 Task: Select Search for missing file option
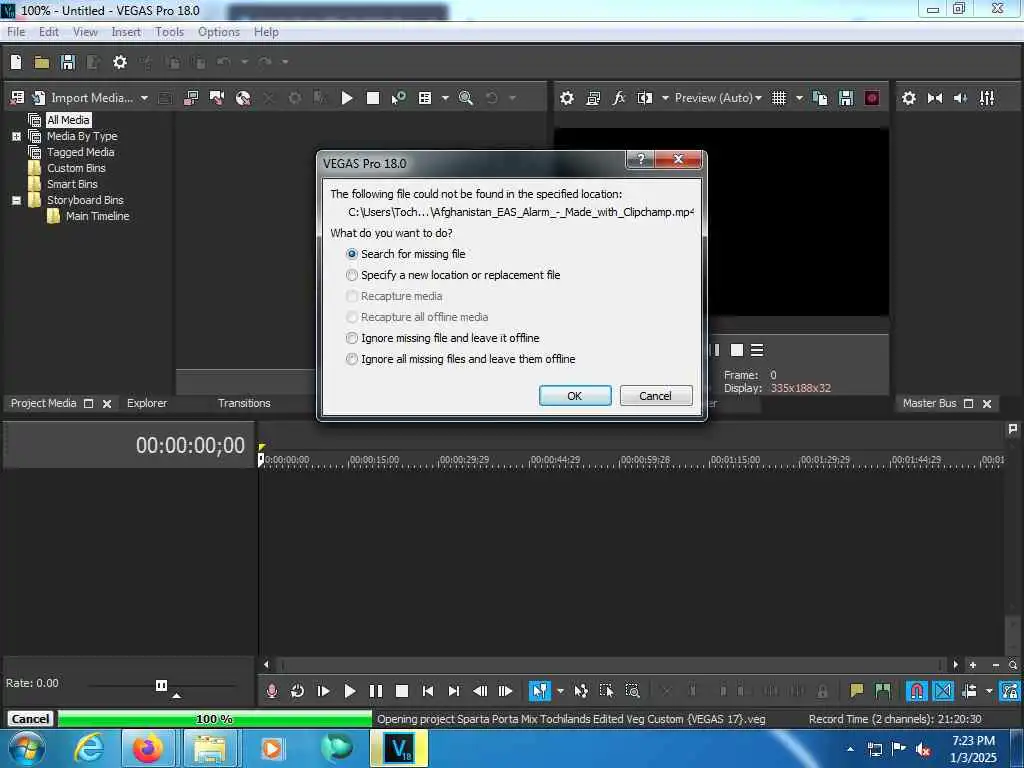[x=406, y=254]
